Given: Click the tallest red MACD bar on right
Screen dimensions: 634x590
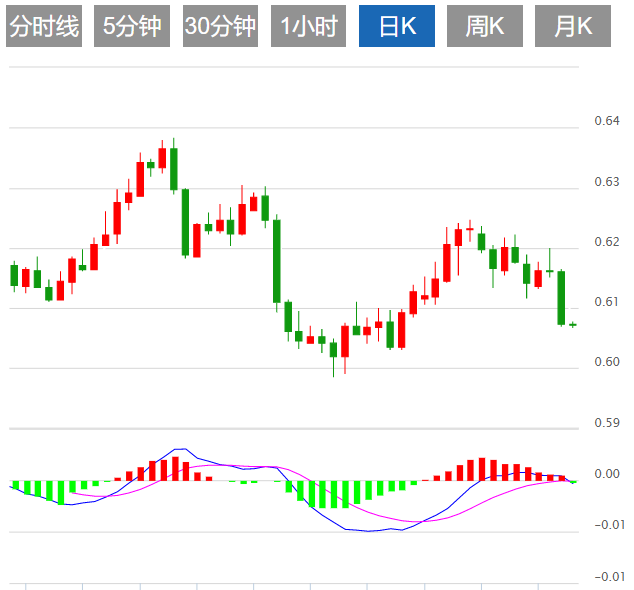Looking at the screenshot, I should [x=482, y=469].
